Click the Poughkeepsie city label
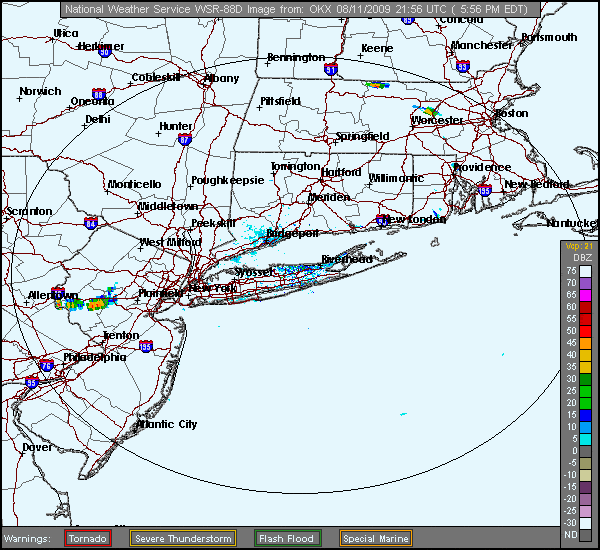This screenshot has height=550, width=600. (x=228, y=180)
